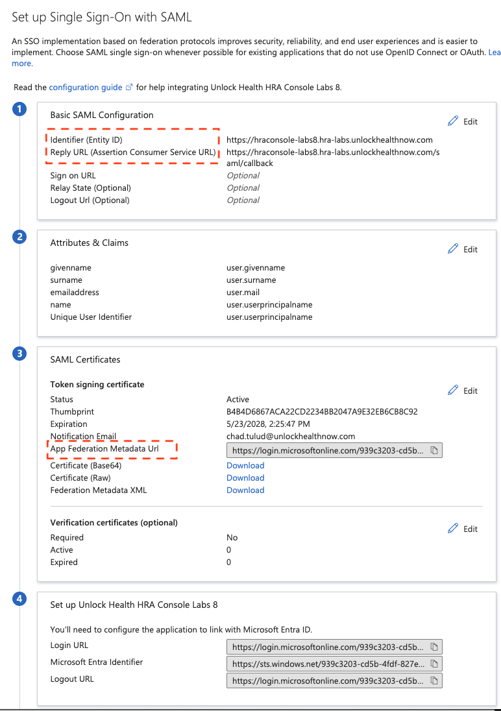Download the Federation Metadata XML
Image resolution: width=501 pixels, height=711 pixels.
tap(245, 490)
